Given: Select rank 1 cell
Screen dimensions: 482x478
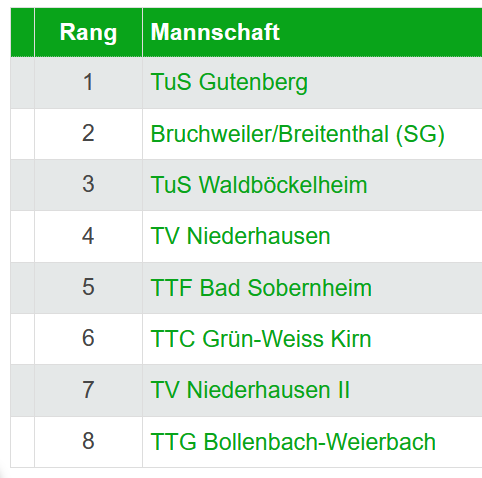Looking at the screenshot, I should 88,83.
